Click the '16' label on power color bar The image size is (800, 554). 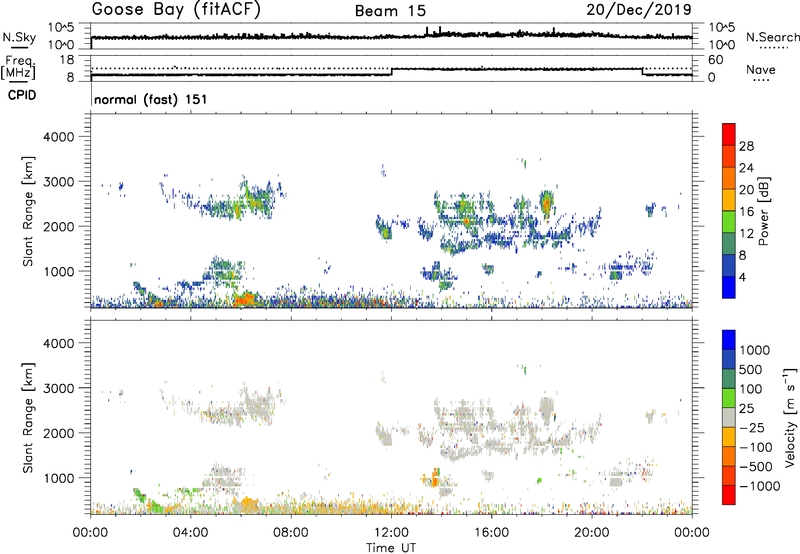coord(746,212)
